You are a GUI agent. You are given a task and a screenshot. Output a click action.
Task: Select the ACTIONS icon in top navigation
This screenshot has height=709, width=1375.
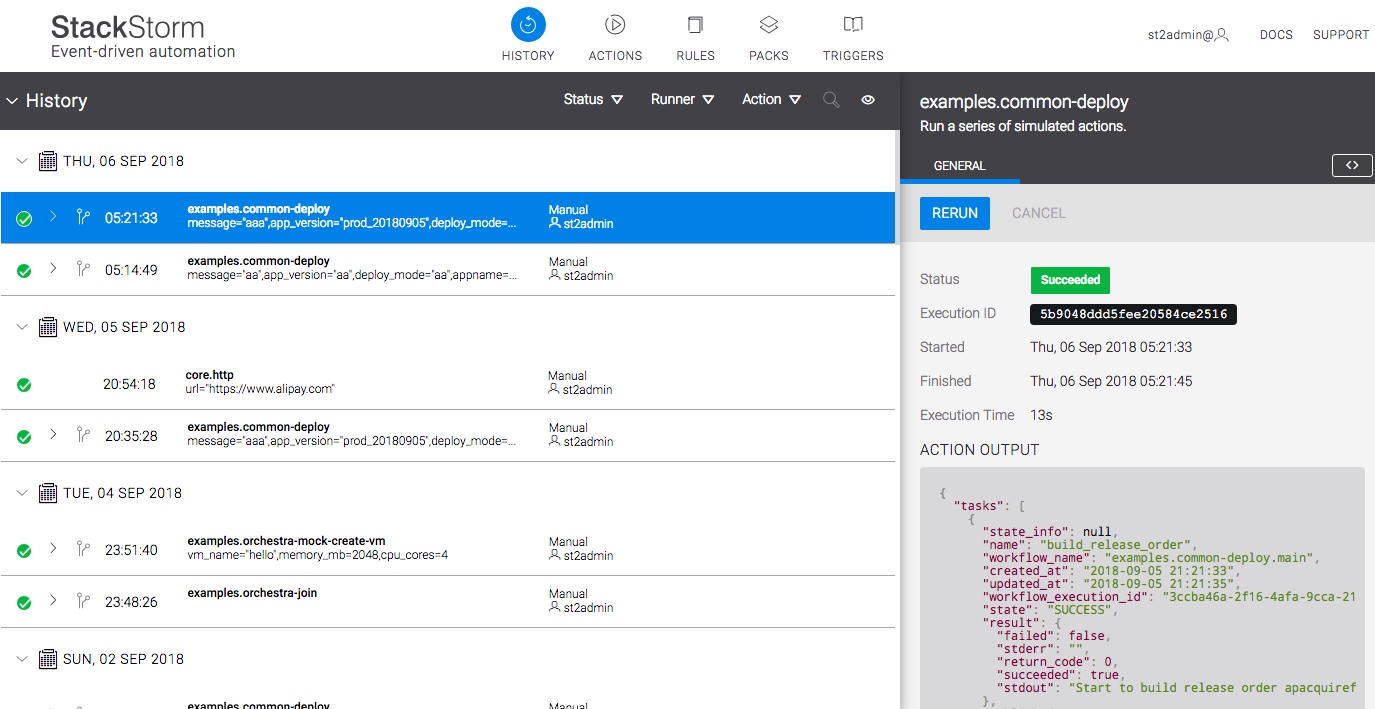(x=615, y=24)
